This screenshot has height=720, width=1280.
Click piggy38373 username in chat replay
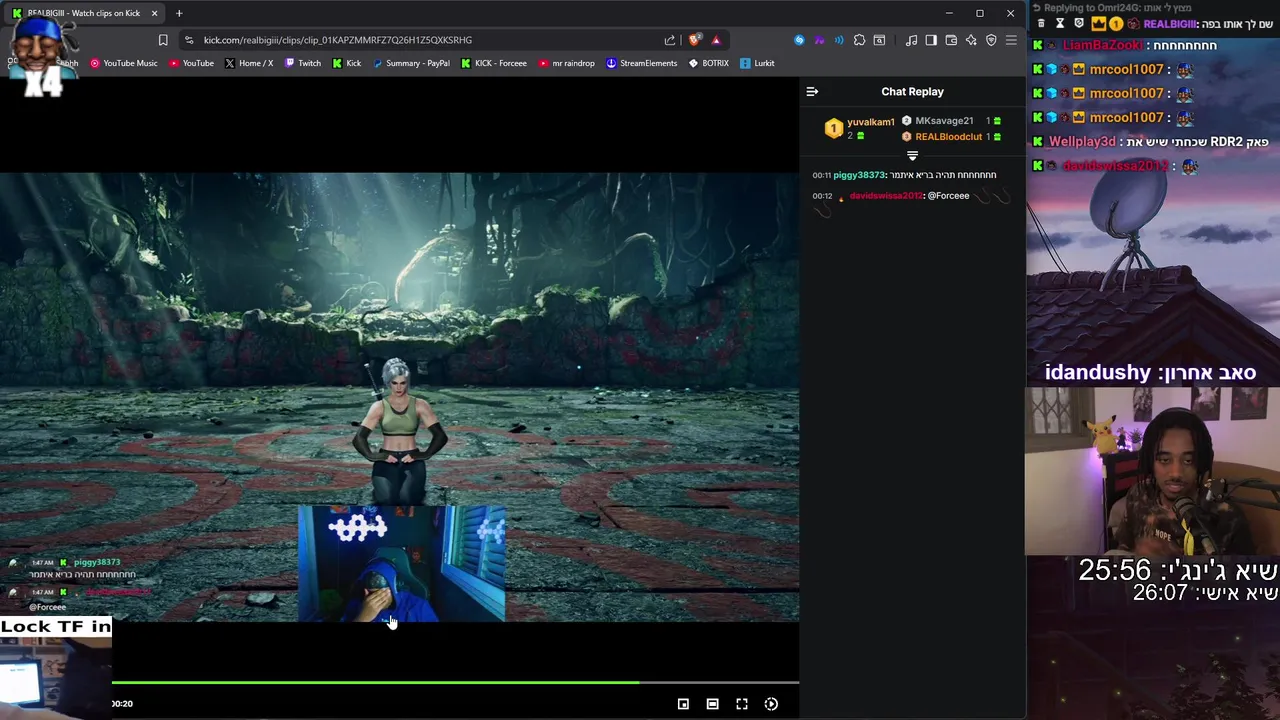(859, 175)
